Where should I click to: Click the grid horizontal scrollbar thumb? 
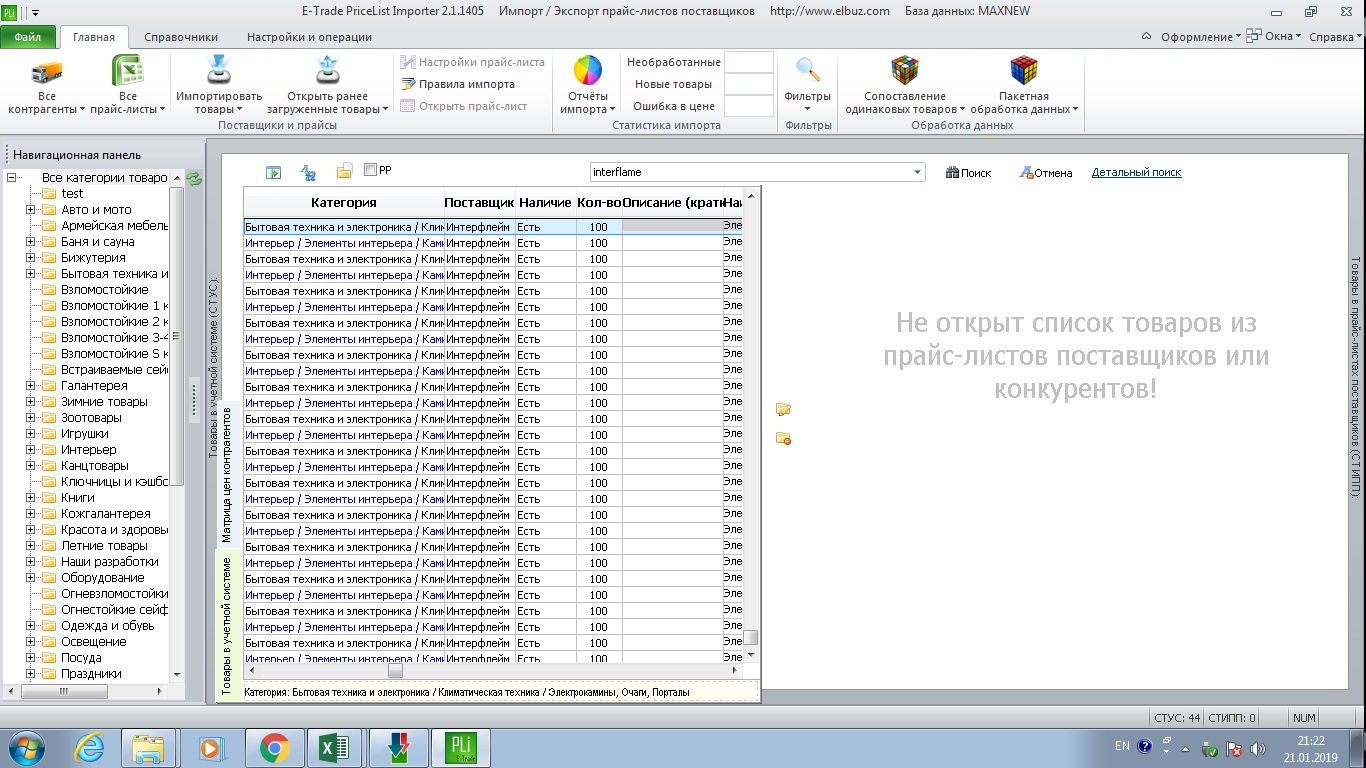point(395,671)
